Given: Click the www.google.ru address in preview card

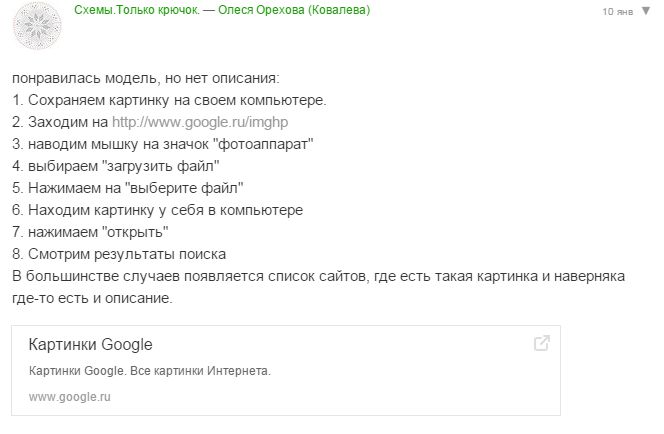Looking at the screenshot, I should click(69, 397).
